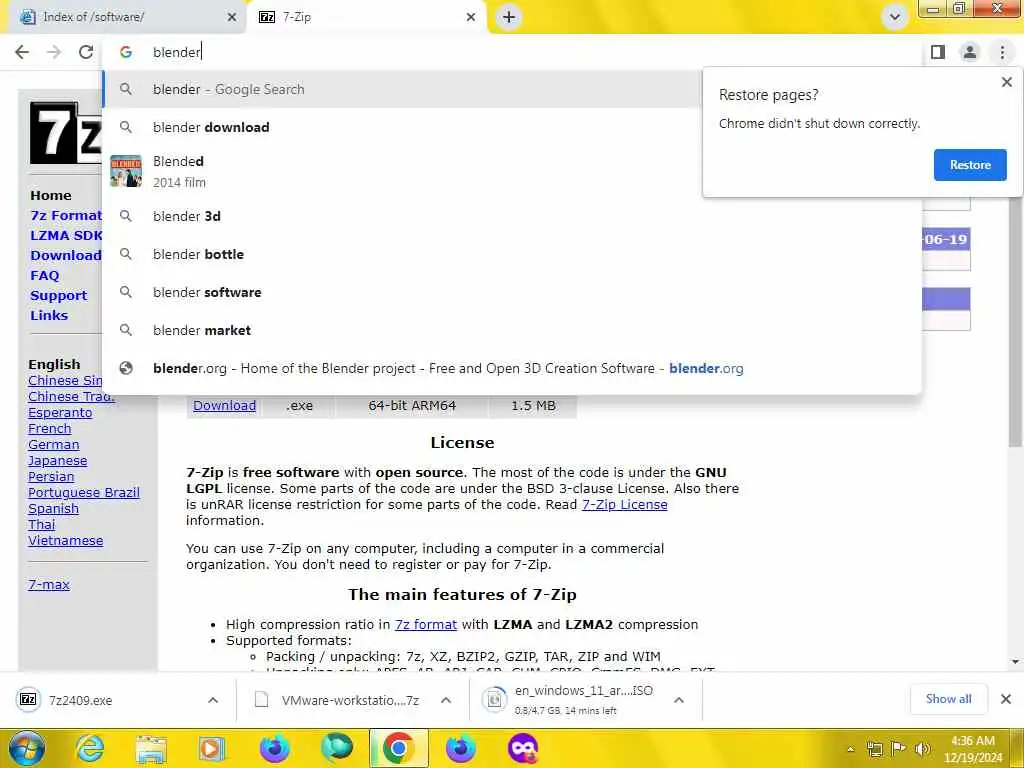Viewport: 1024px width, 768px height.
Task: Switch language to Vietnamese
Action: 65,541
